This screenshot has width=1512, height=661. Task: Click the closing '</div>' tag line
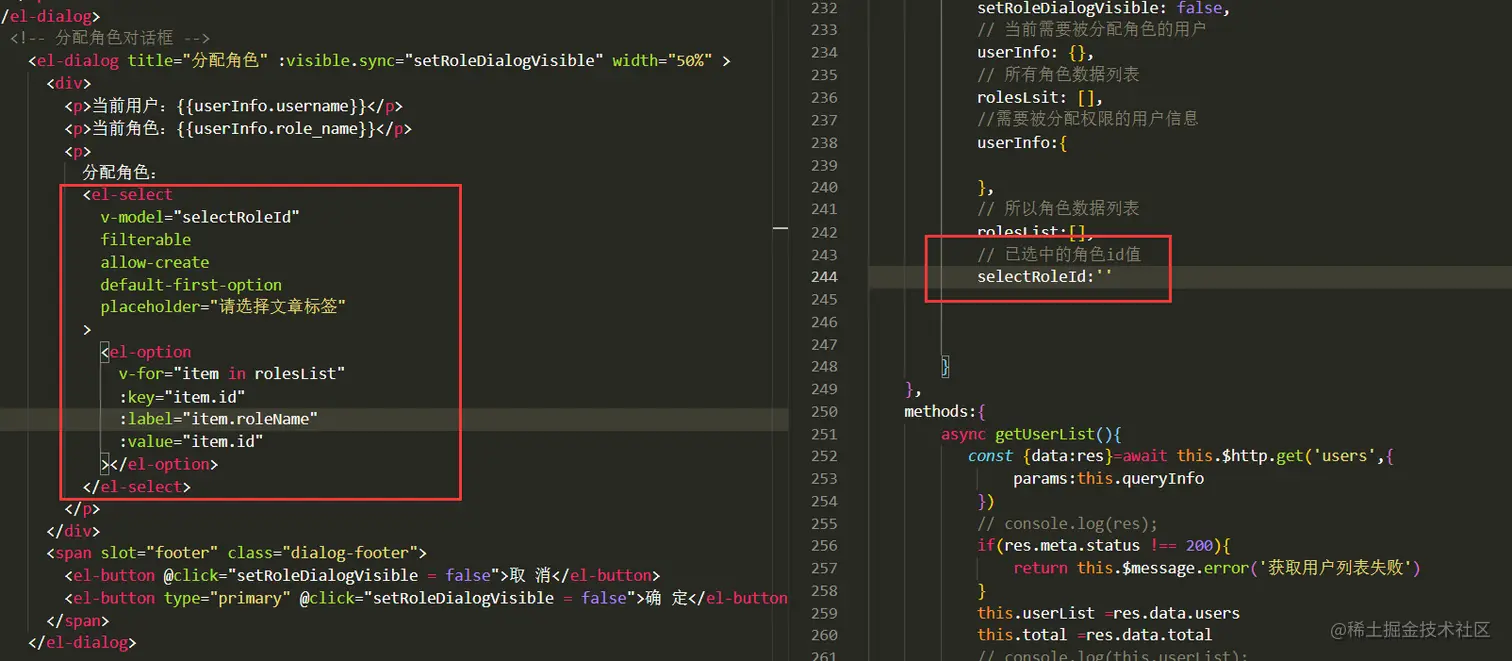(73, 531)
